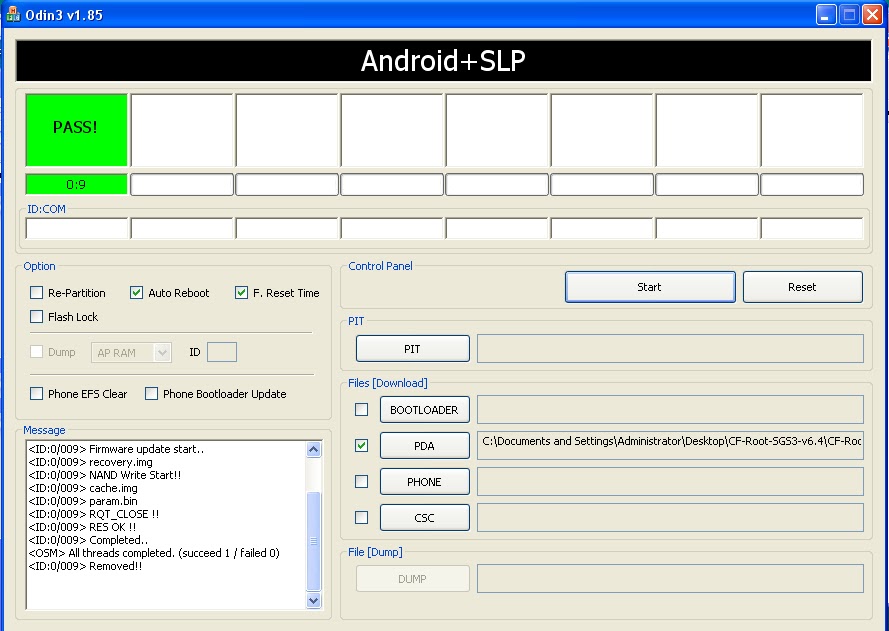
Task: Uncheck the Auto Reboot option
Action: (x=136, y=293)
